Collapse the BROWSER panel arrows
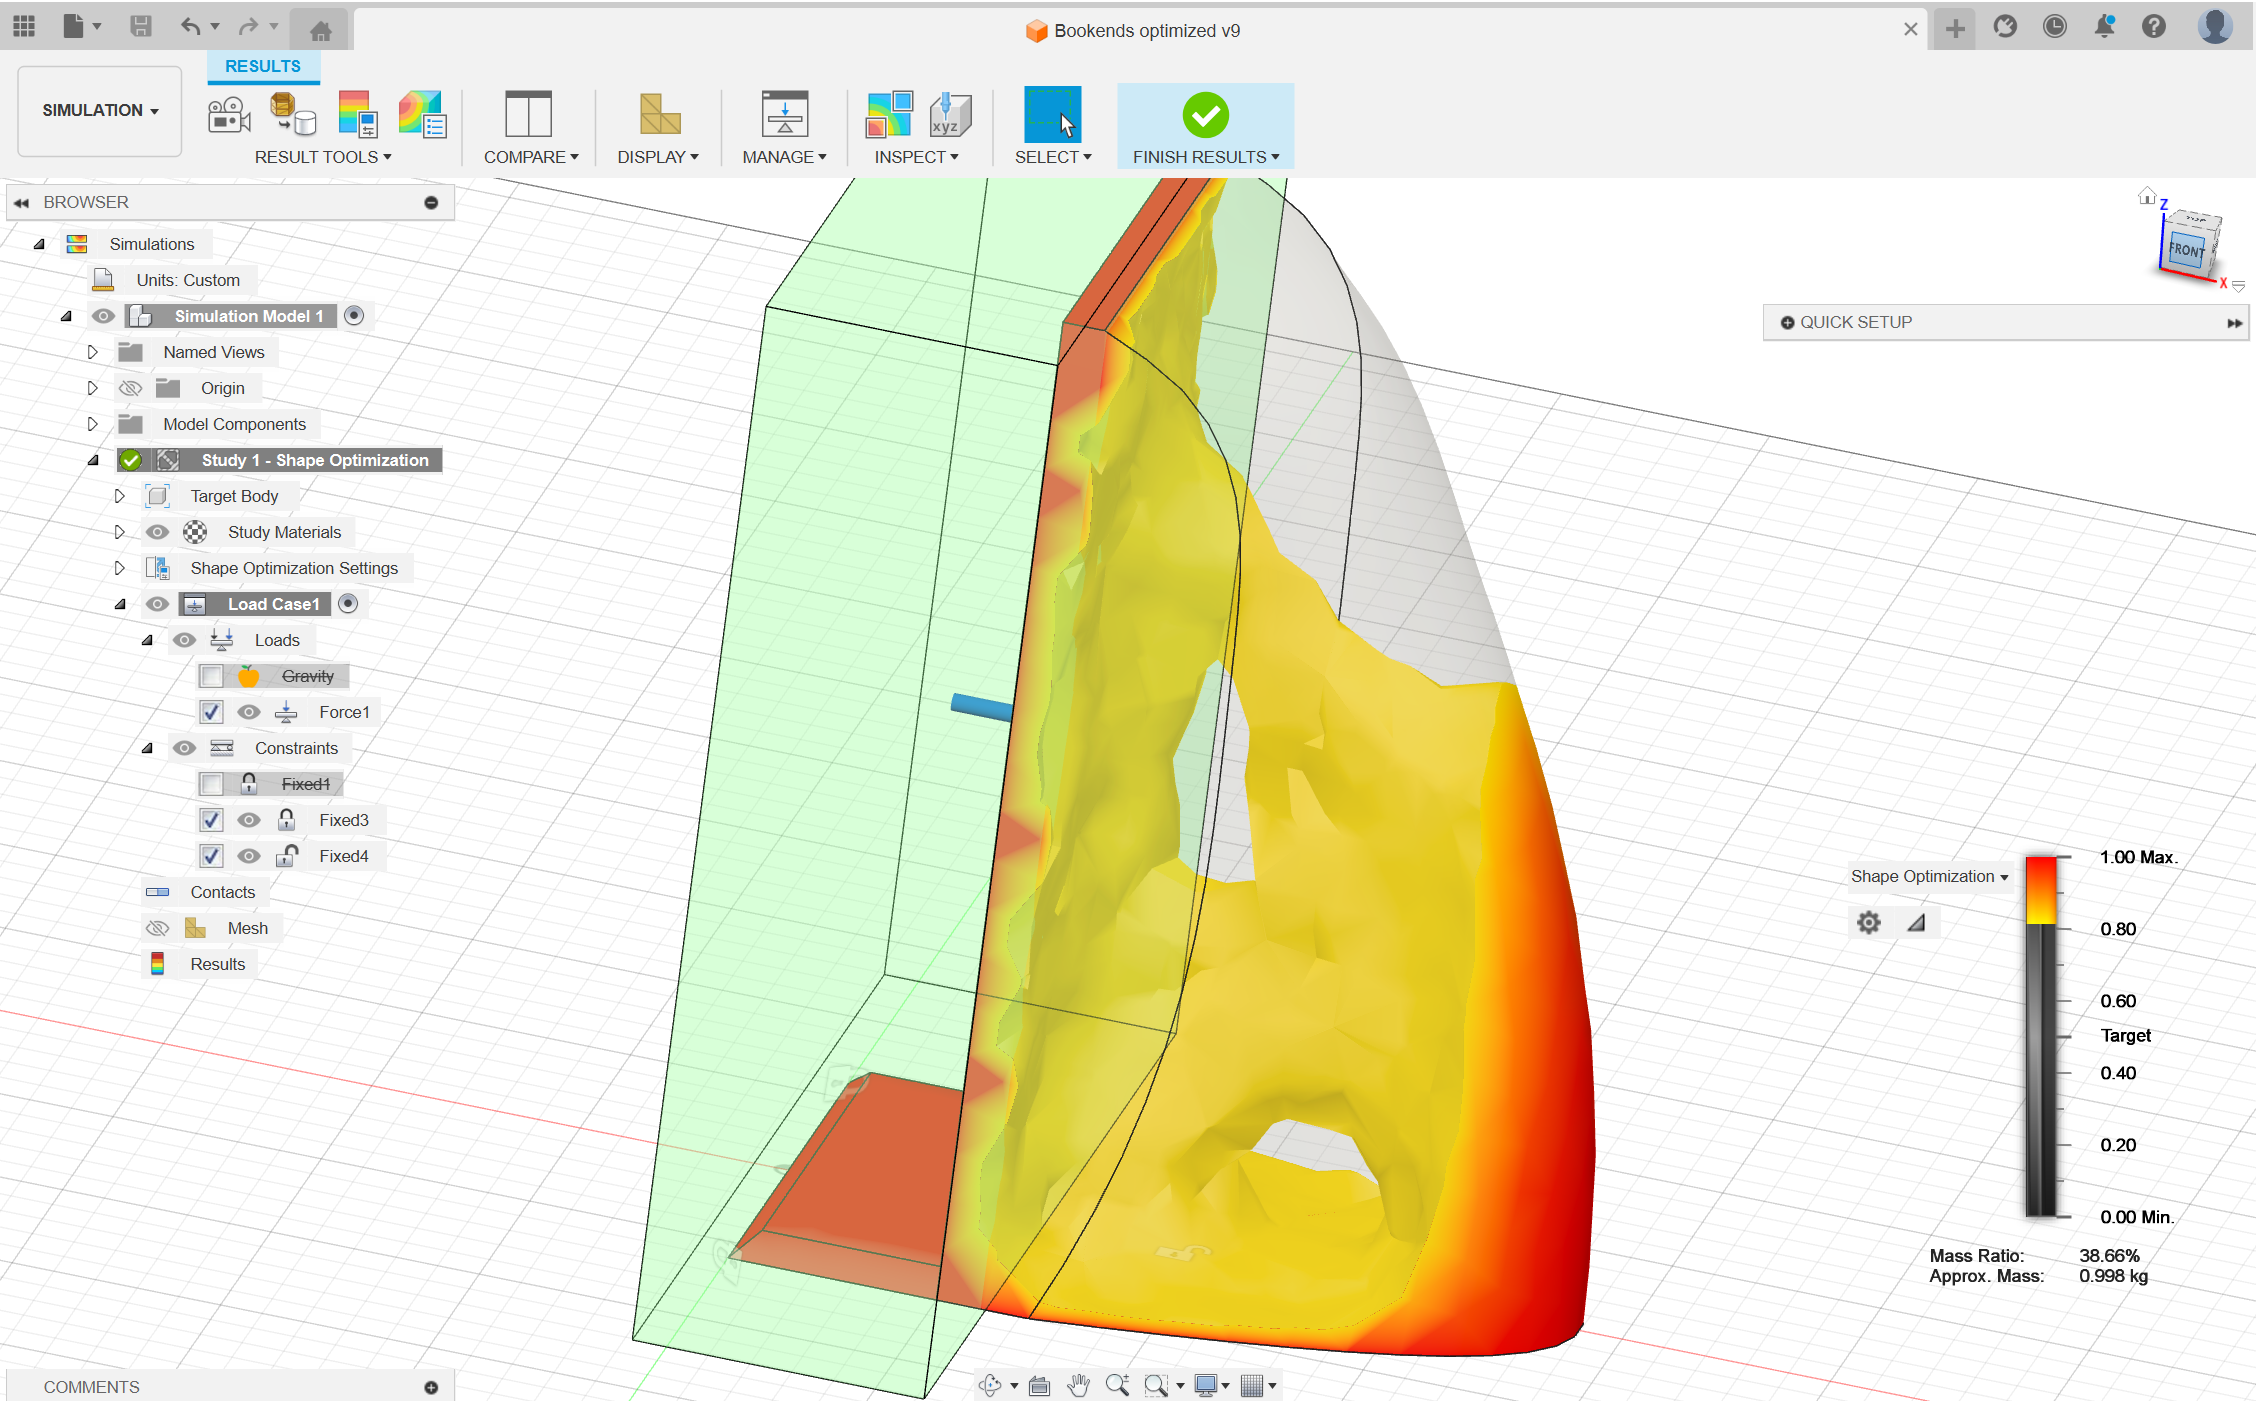Viewport: 2256px width, 1401px height. coord(21,202)
